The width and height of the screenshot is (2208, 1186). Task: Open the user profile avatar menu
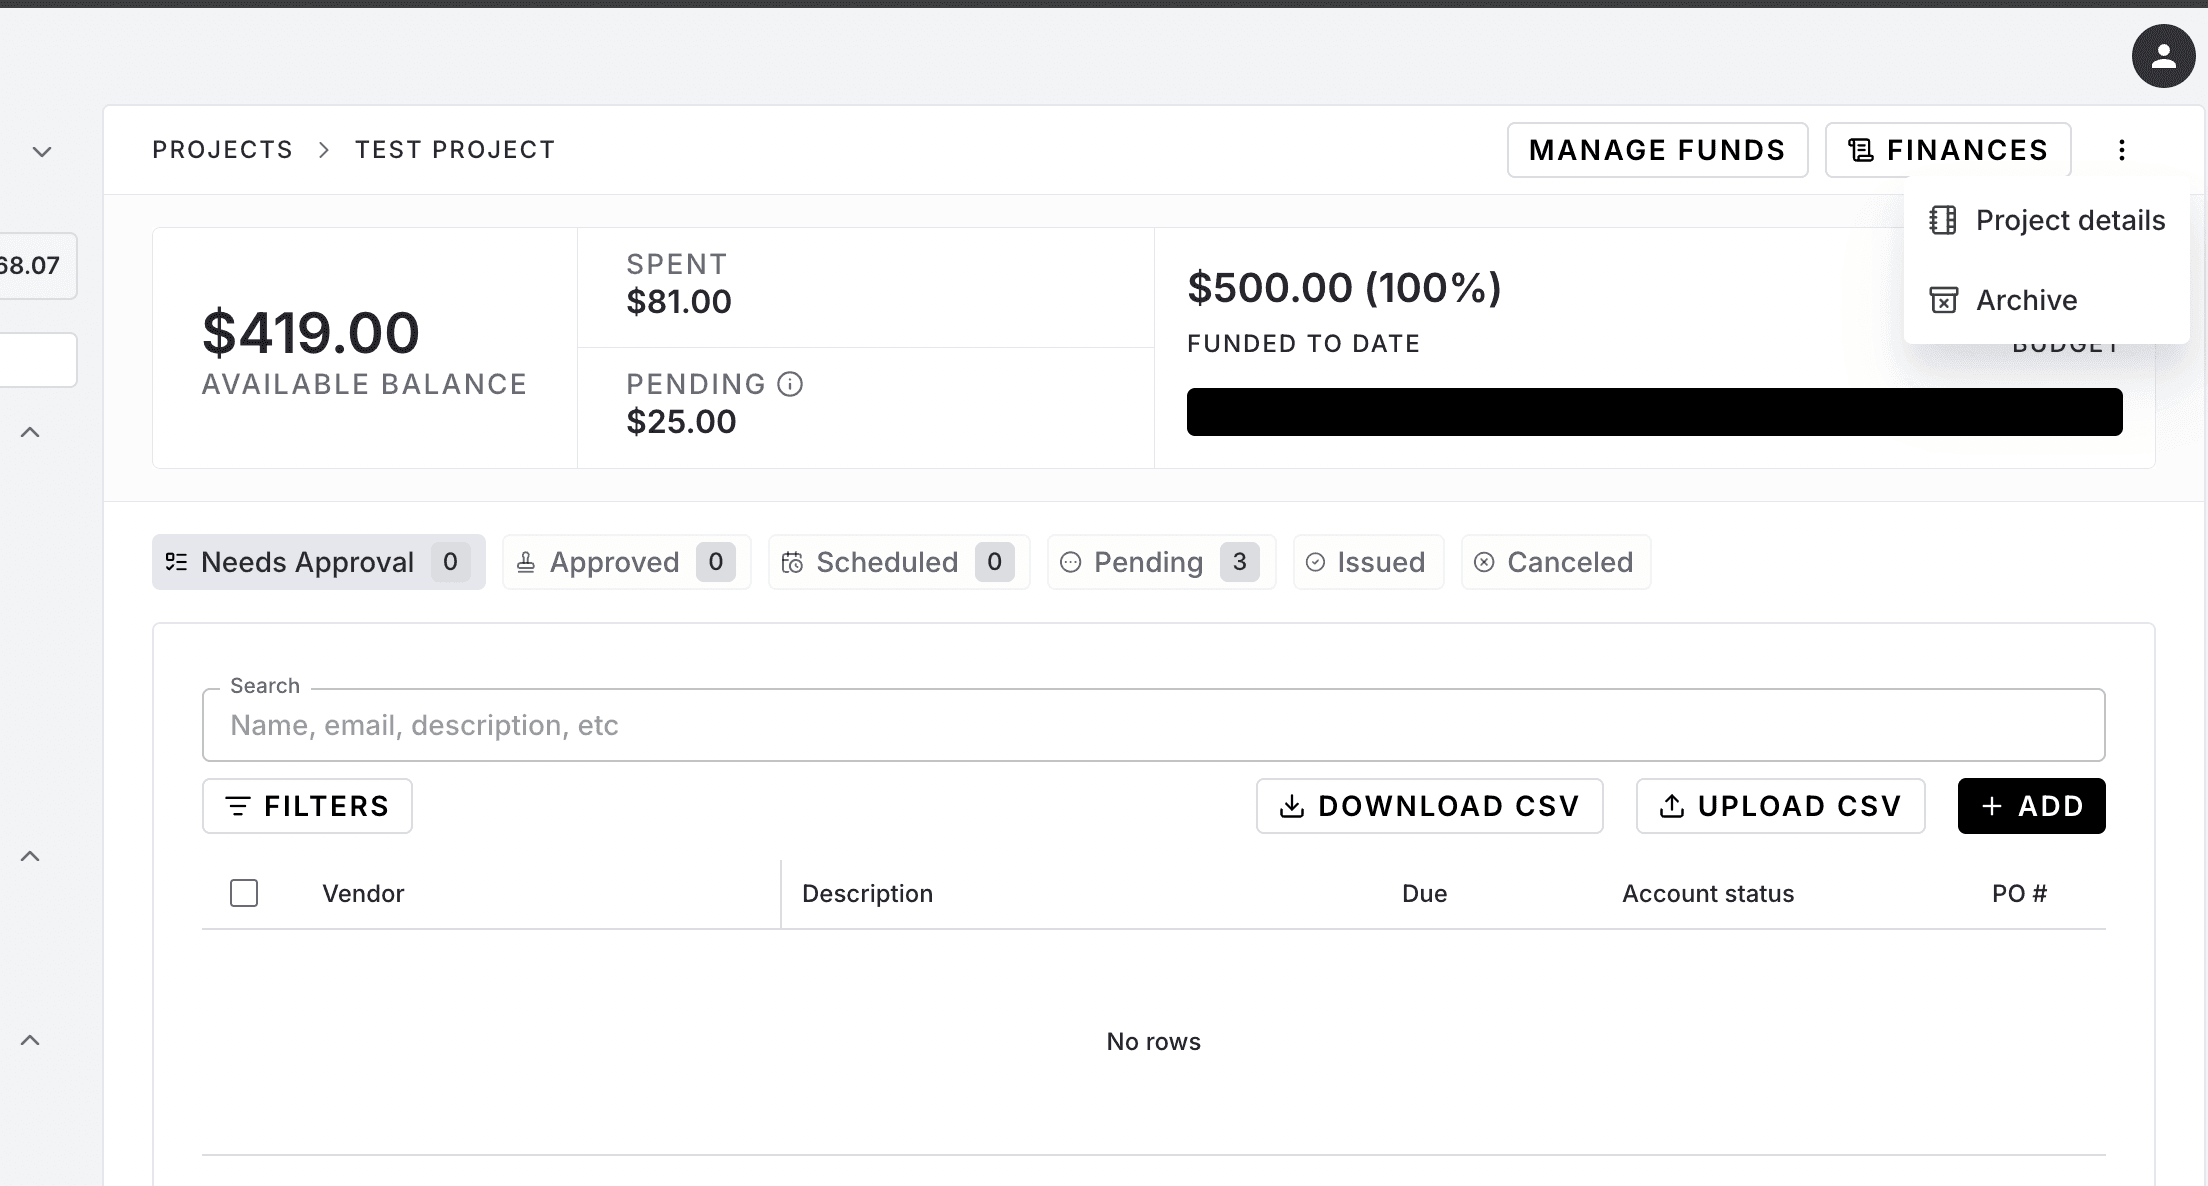tap(2163, 56)
